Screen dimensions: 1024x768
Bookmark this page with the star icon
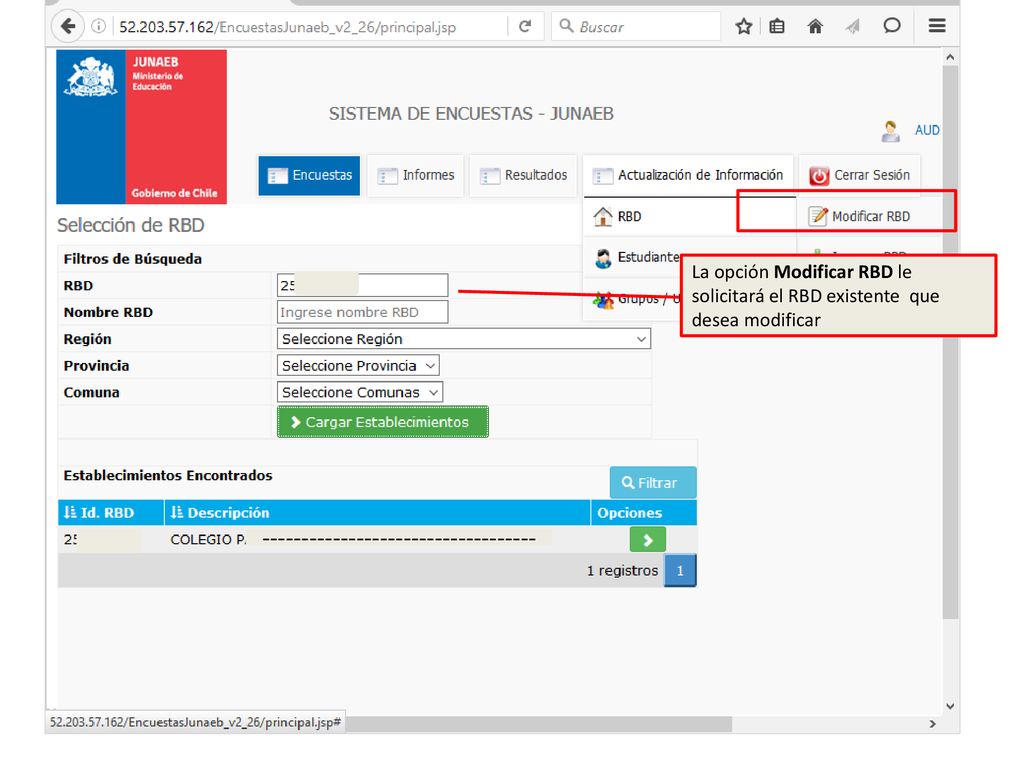point(744,27)
